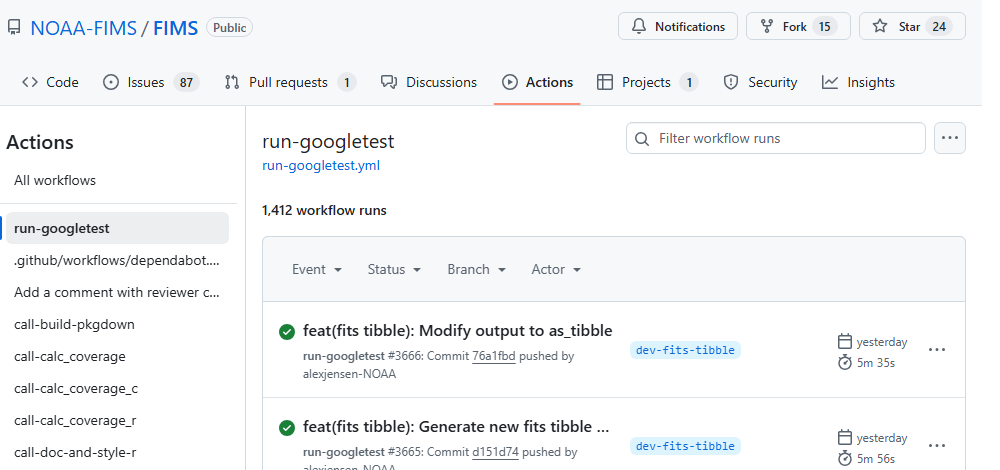Click calendar icon of run #3665
This screenshot has width=1000, height=470.
[x=844, y=437]
